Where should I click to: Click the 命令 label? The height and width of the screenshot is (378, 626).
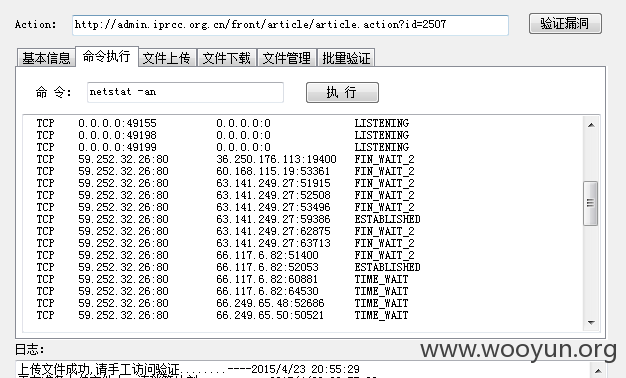coord(53,92)
